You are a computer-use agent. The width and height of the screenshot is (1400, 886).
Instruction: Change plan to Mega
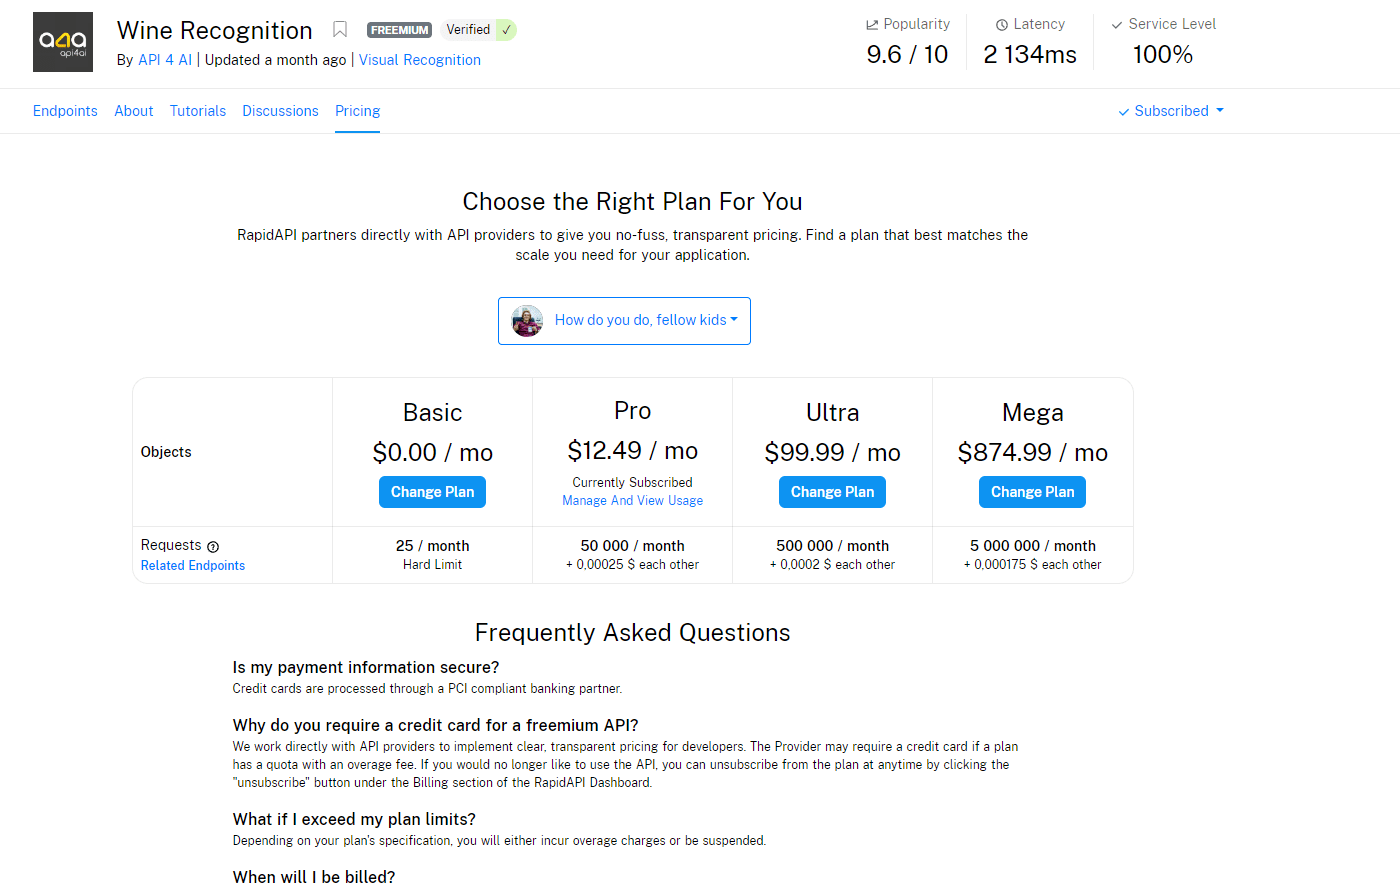click(1032, 492)
